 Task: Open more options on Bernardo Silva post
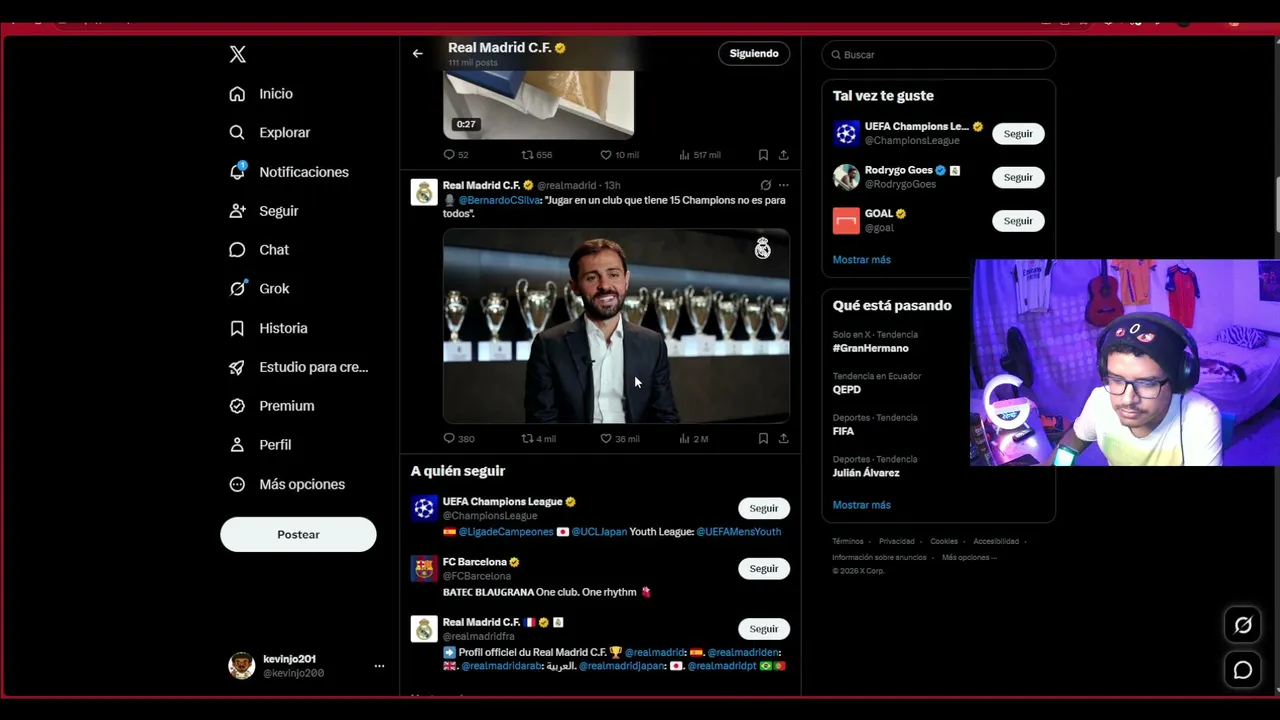tap(783, 185)
